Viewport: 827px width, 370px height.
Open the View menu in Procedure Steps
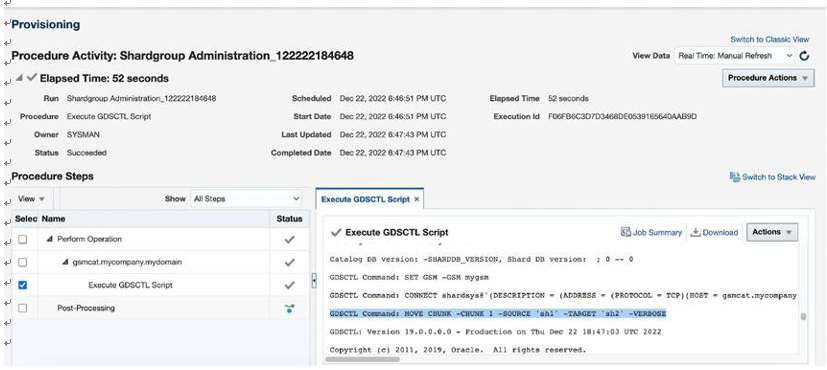pyautogui.click(x=32, y=199)
